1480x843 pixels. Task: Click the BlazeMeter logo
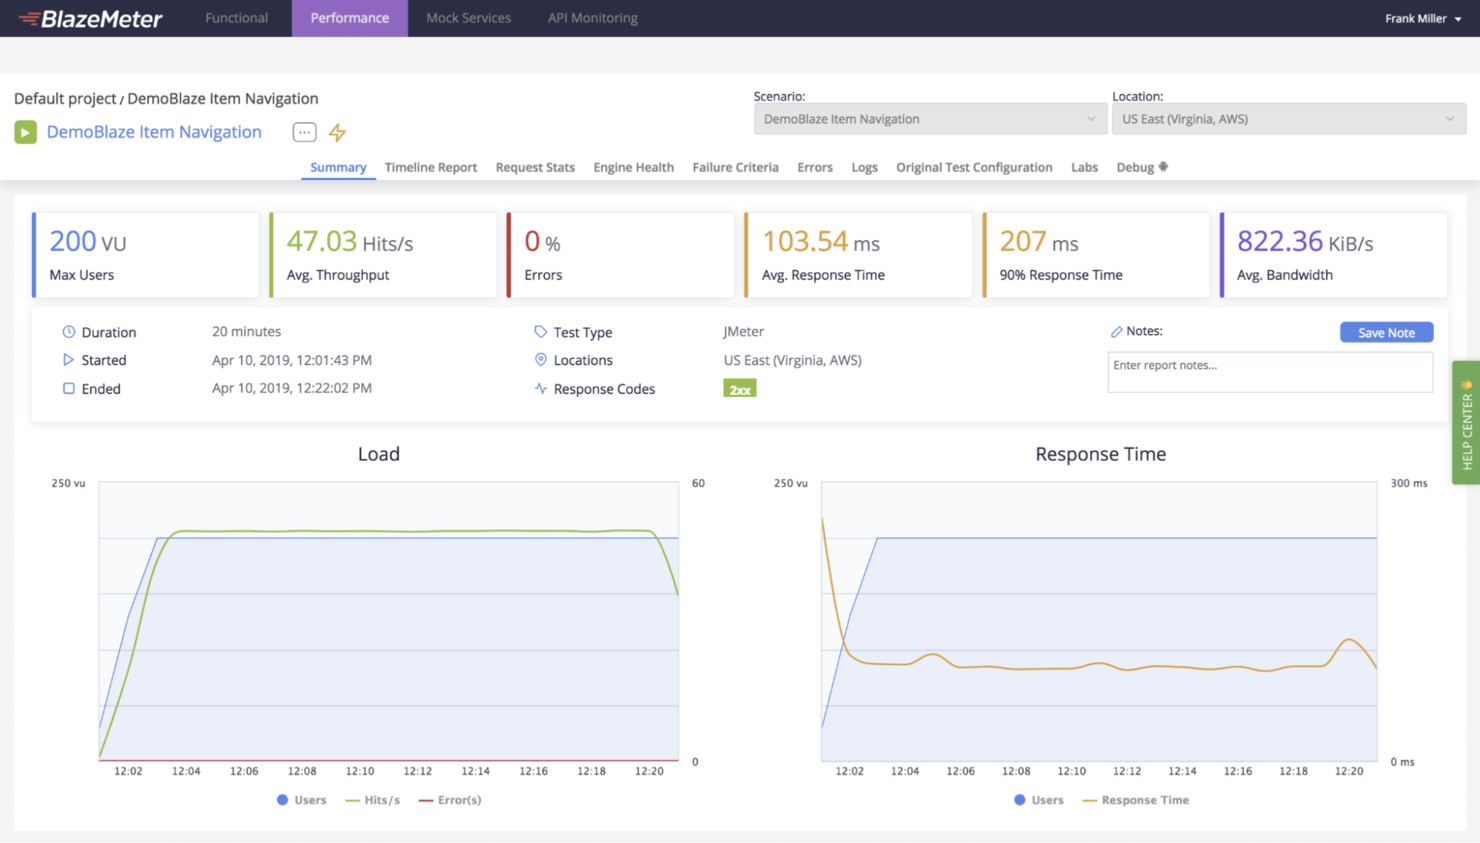90,17
